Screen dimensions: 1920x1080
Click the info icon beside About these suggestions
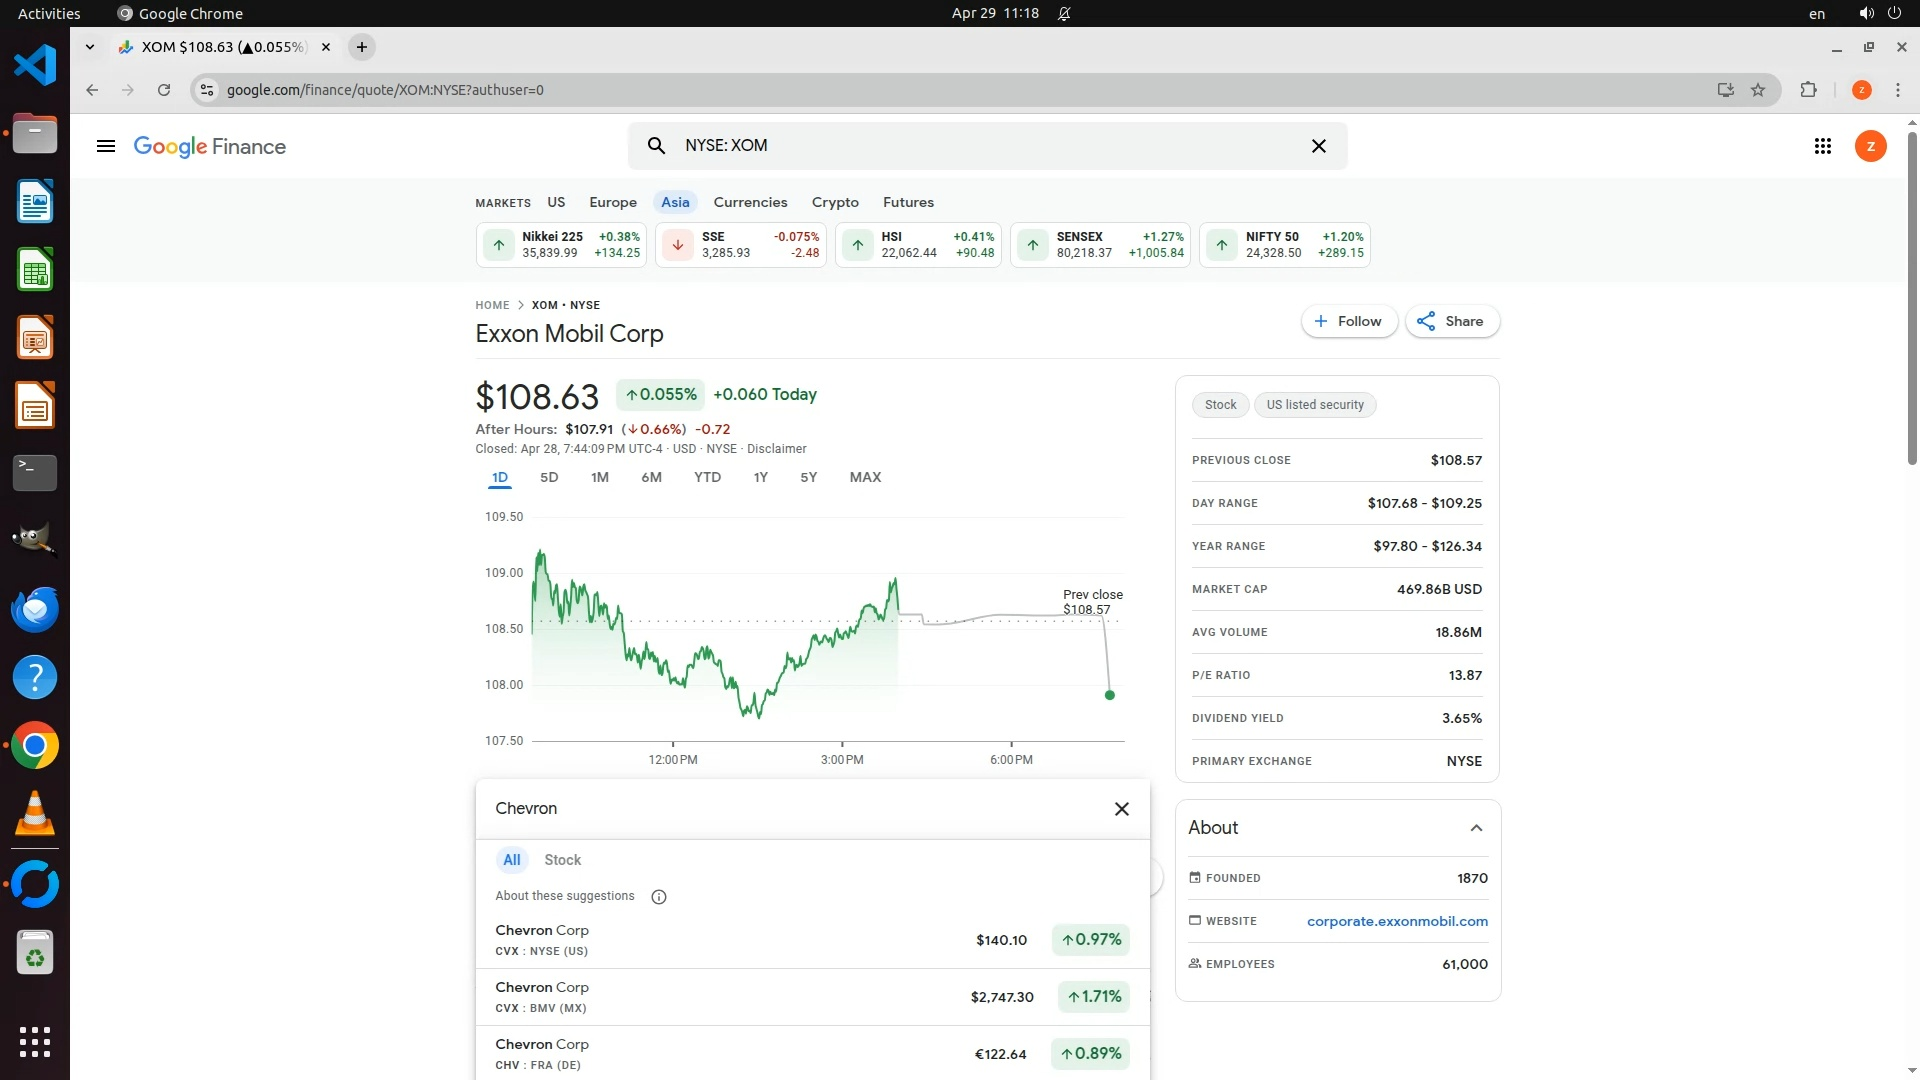tap(658, 897)
